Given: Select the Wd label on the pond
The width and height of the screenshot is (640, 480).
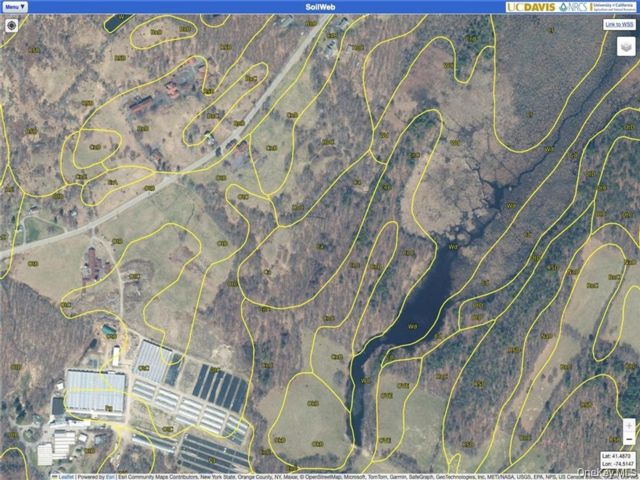Looking at the screenshot, I should tap(412, 326).
